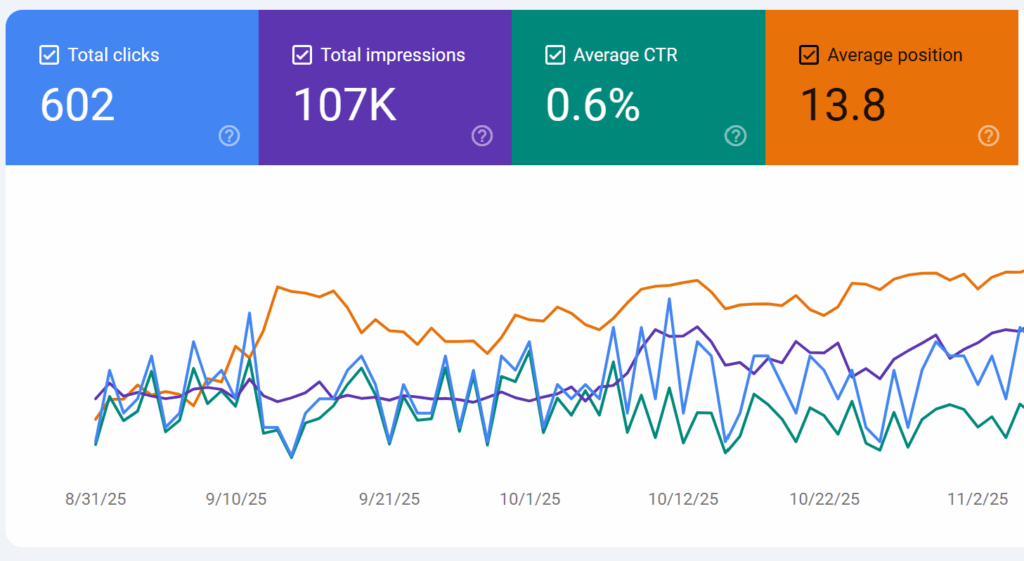Select the 10/1/25 date label
This screenshot has height=561, width=1024.
pos(531,499)
